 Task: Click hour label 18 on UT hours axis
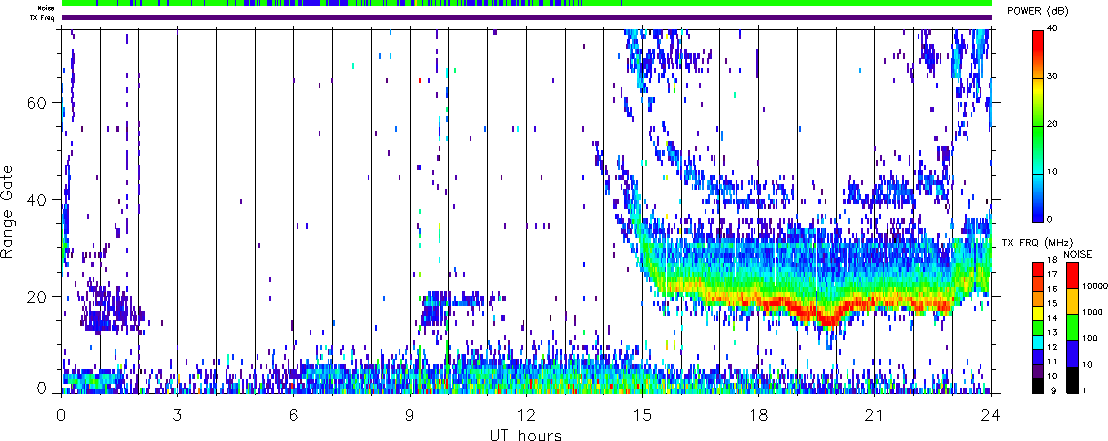tap(758, 414)
